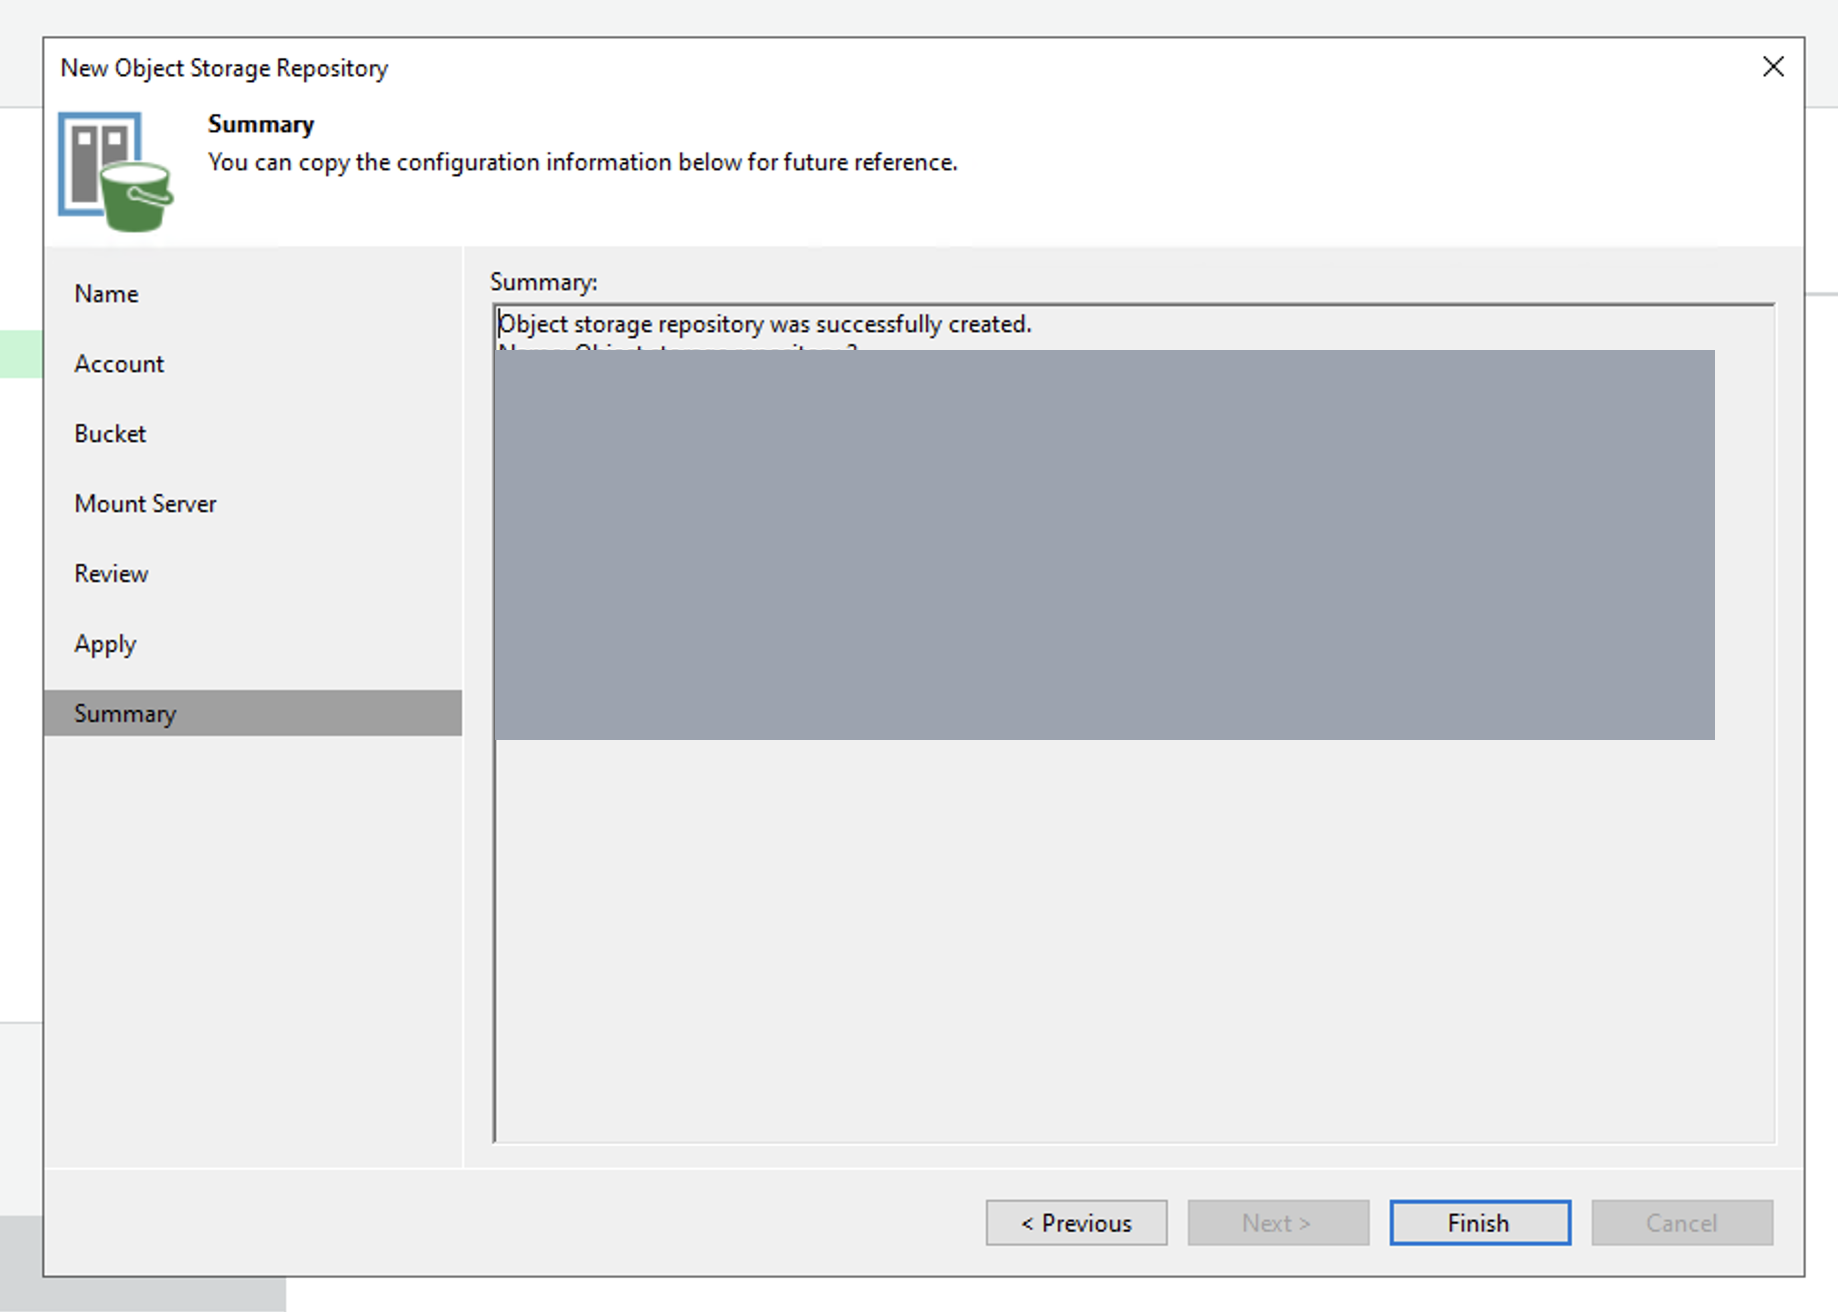Close the New Object Storage Repository dialog

pyautogui.click(x=1773, y=67)
